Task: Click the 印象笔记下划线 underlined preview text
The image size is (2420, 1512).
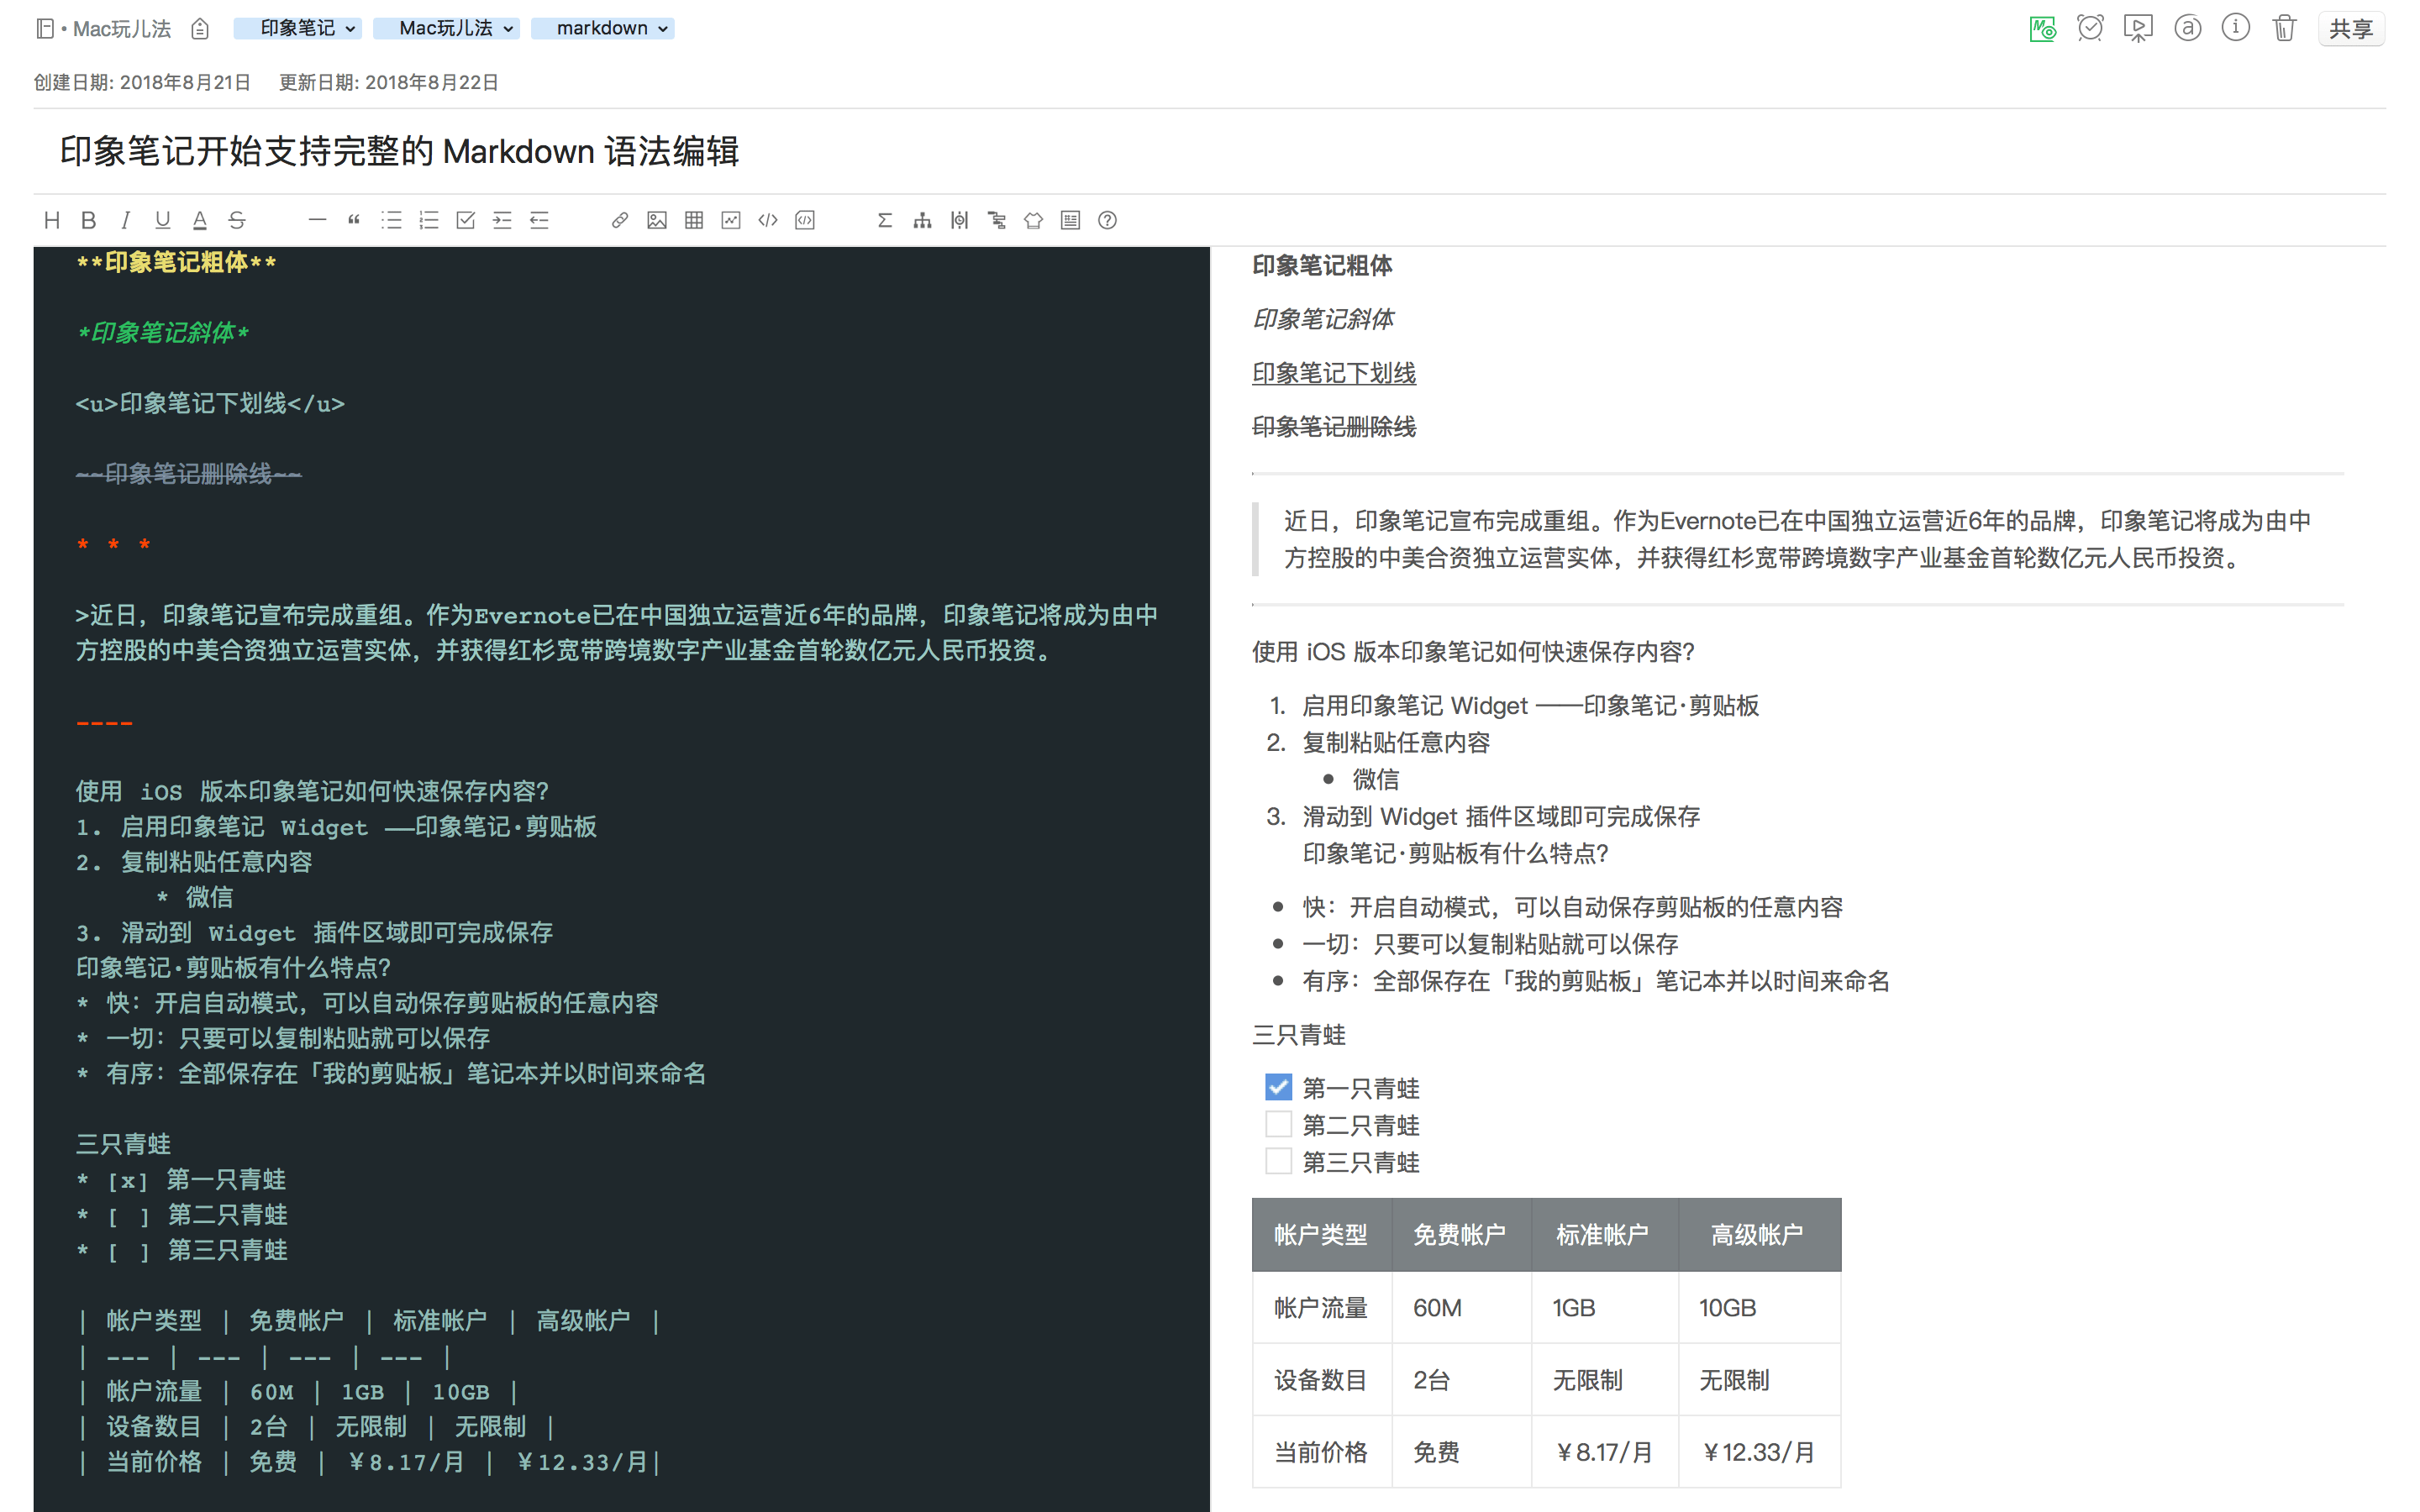Action: 1334,373
